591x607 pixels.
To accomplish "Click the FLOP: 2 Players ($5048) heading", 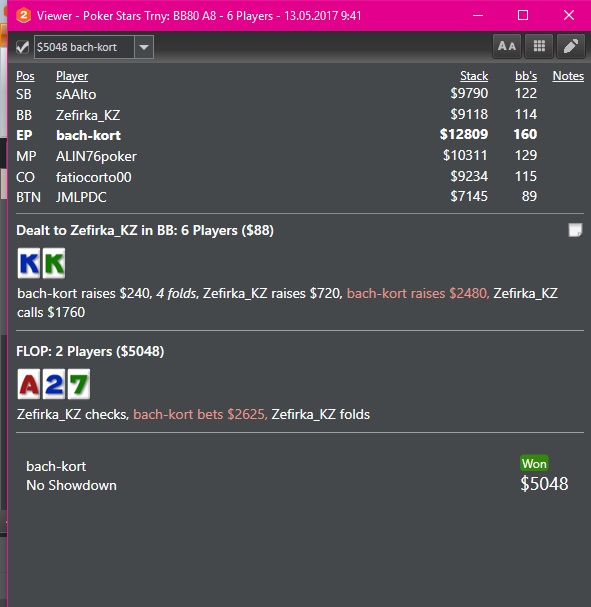I will 90,352.
